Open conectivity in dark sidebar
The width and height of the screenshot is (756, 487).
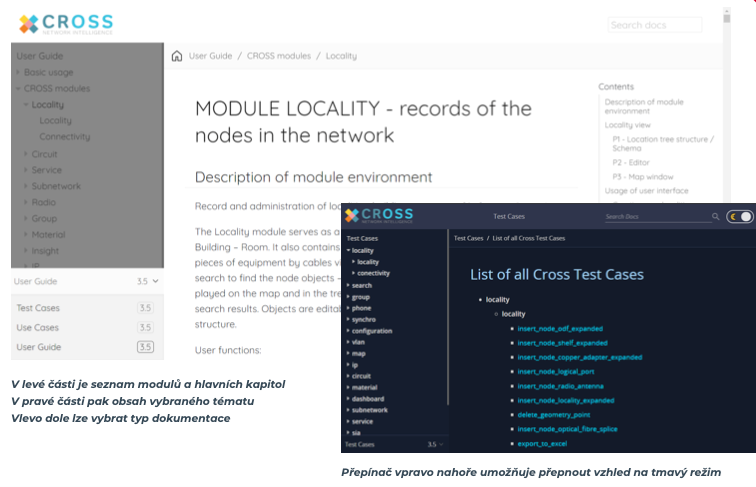[x=373, y=273]
